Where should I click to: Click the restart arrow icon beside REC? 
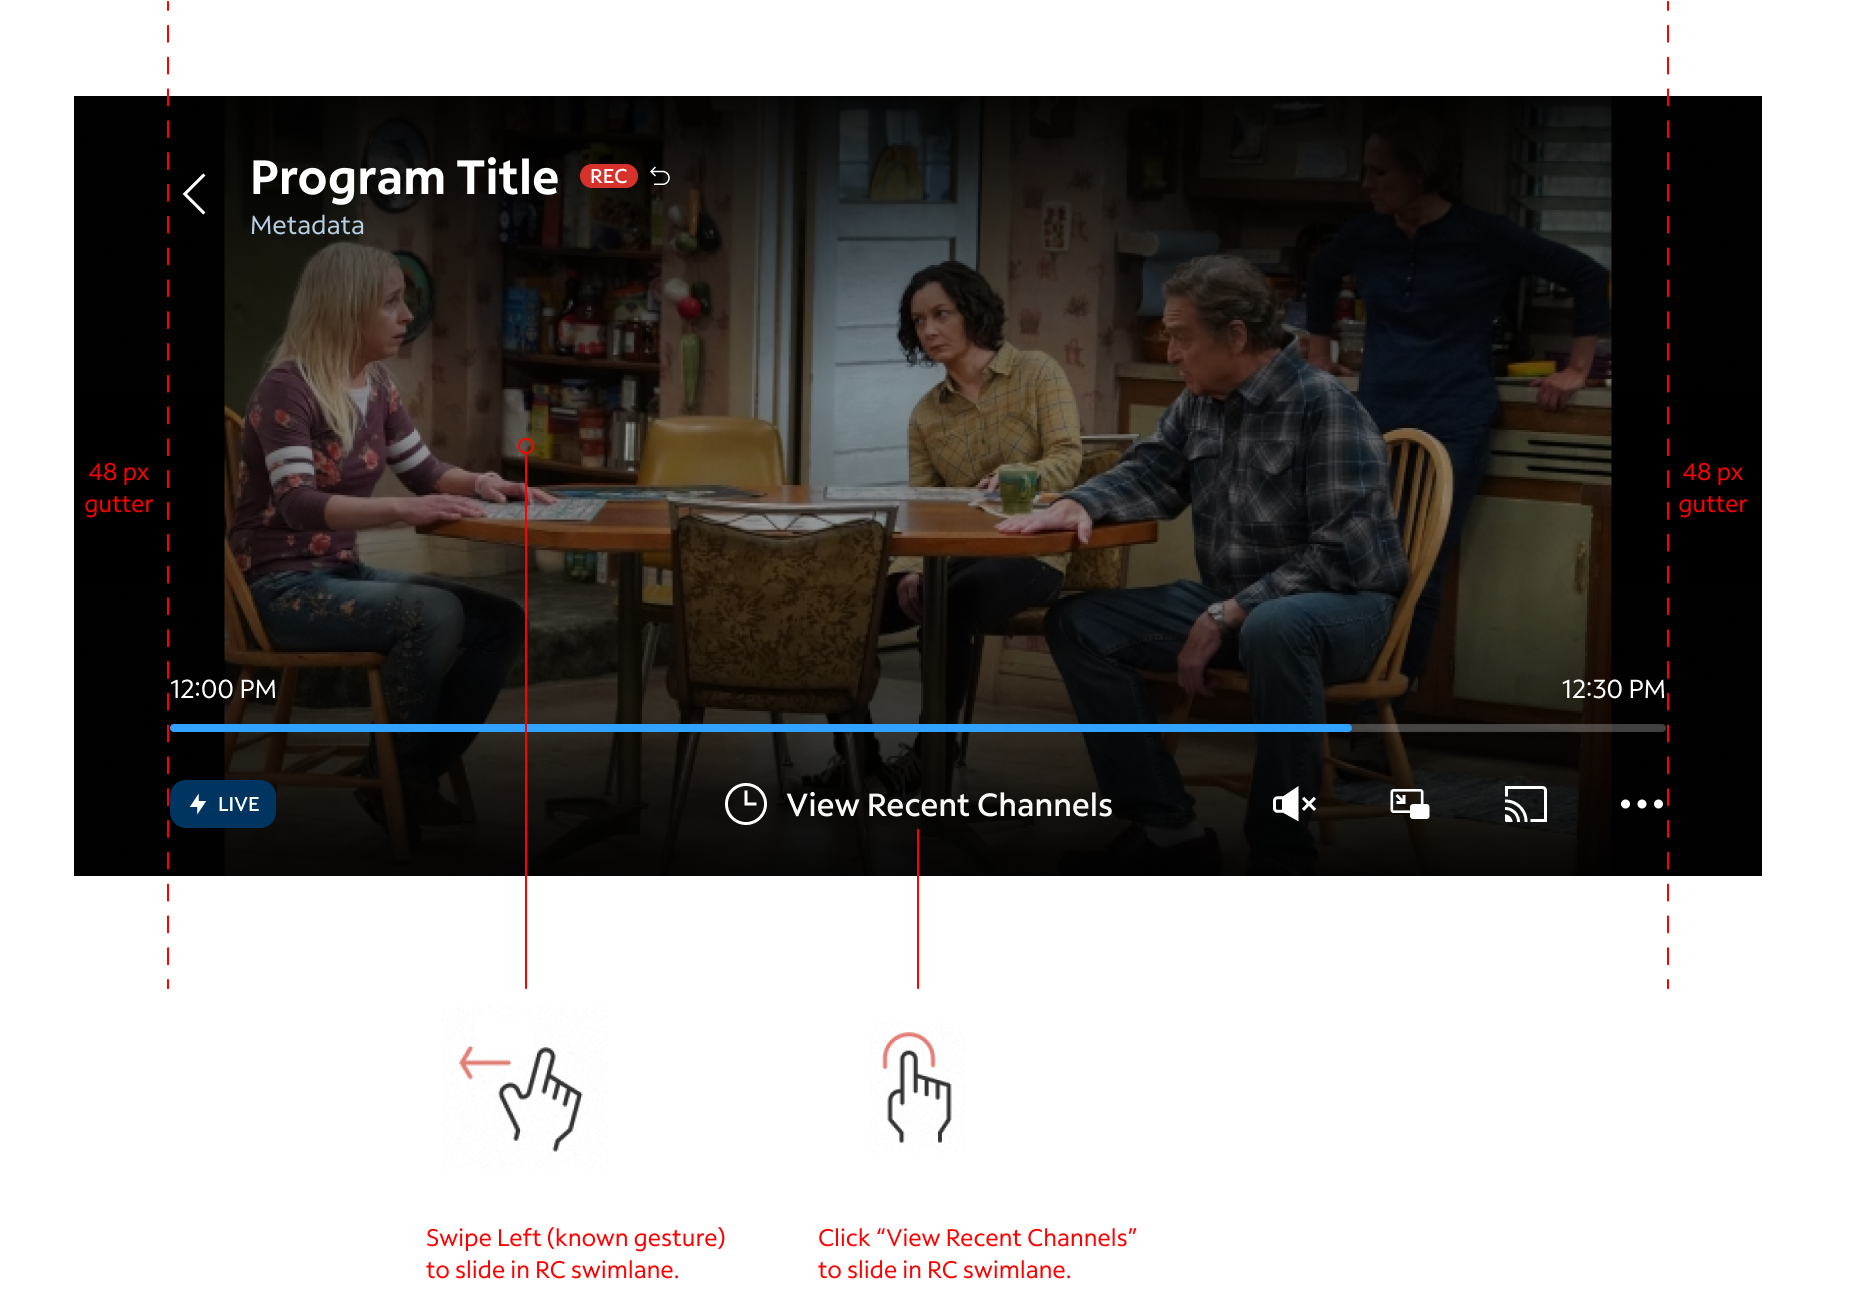click(x=660, y=177)
